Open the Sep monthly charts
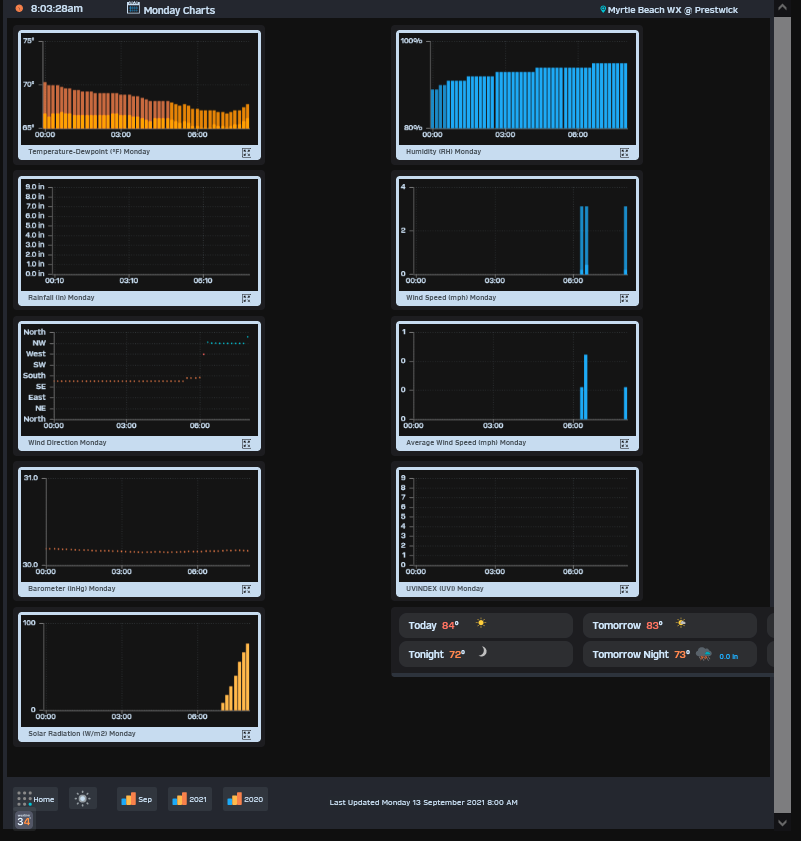Screen dimensions: 801x841 pyautogui.click(x=137, y=799)
